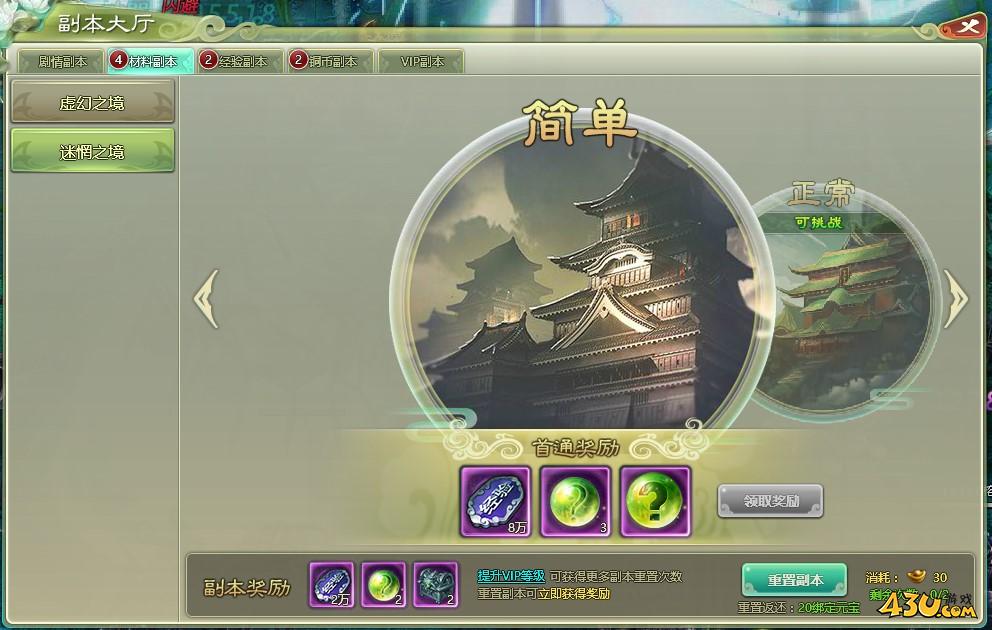This screenshot has height=630, width=992.
Task: Click the 领取奖励 button
Action: [771, 501]
